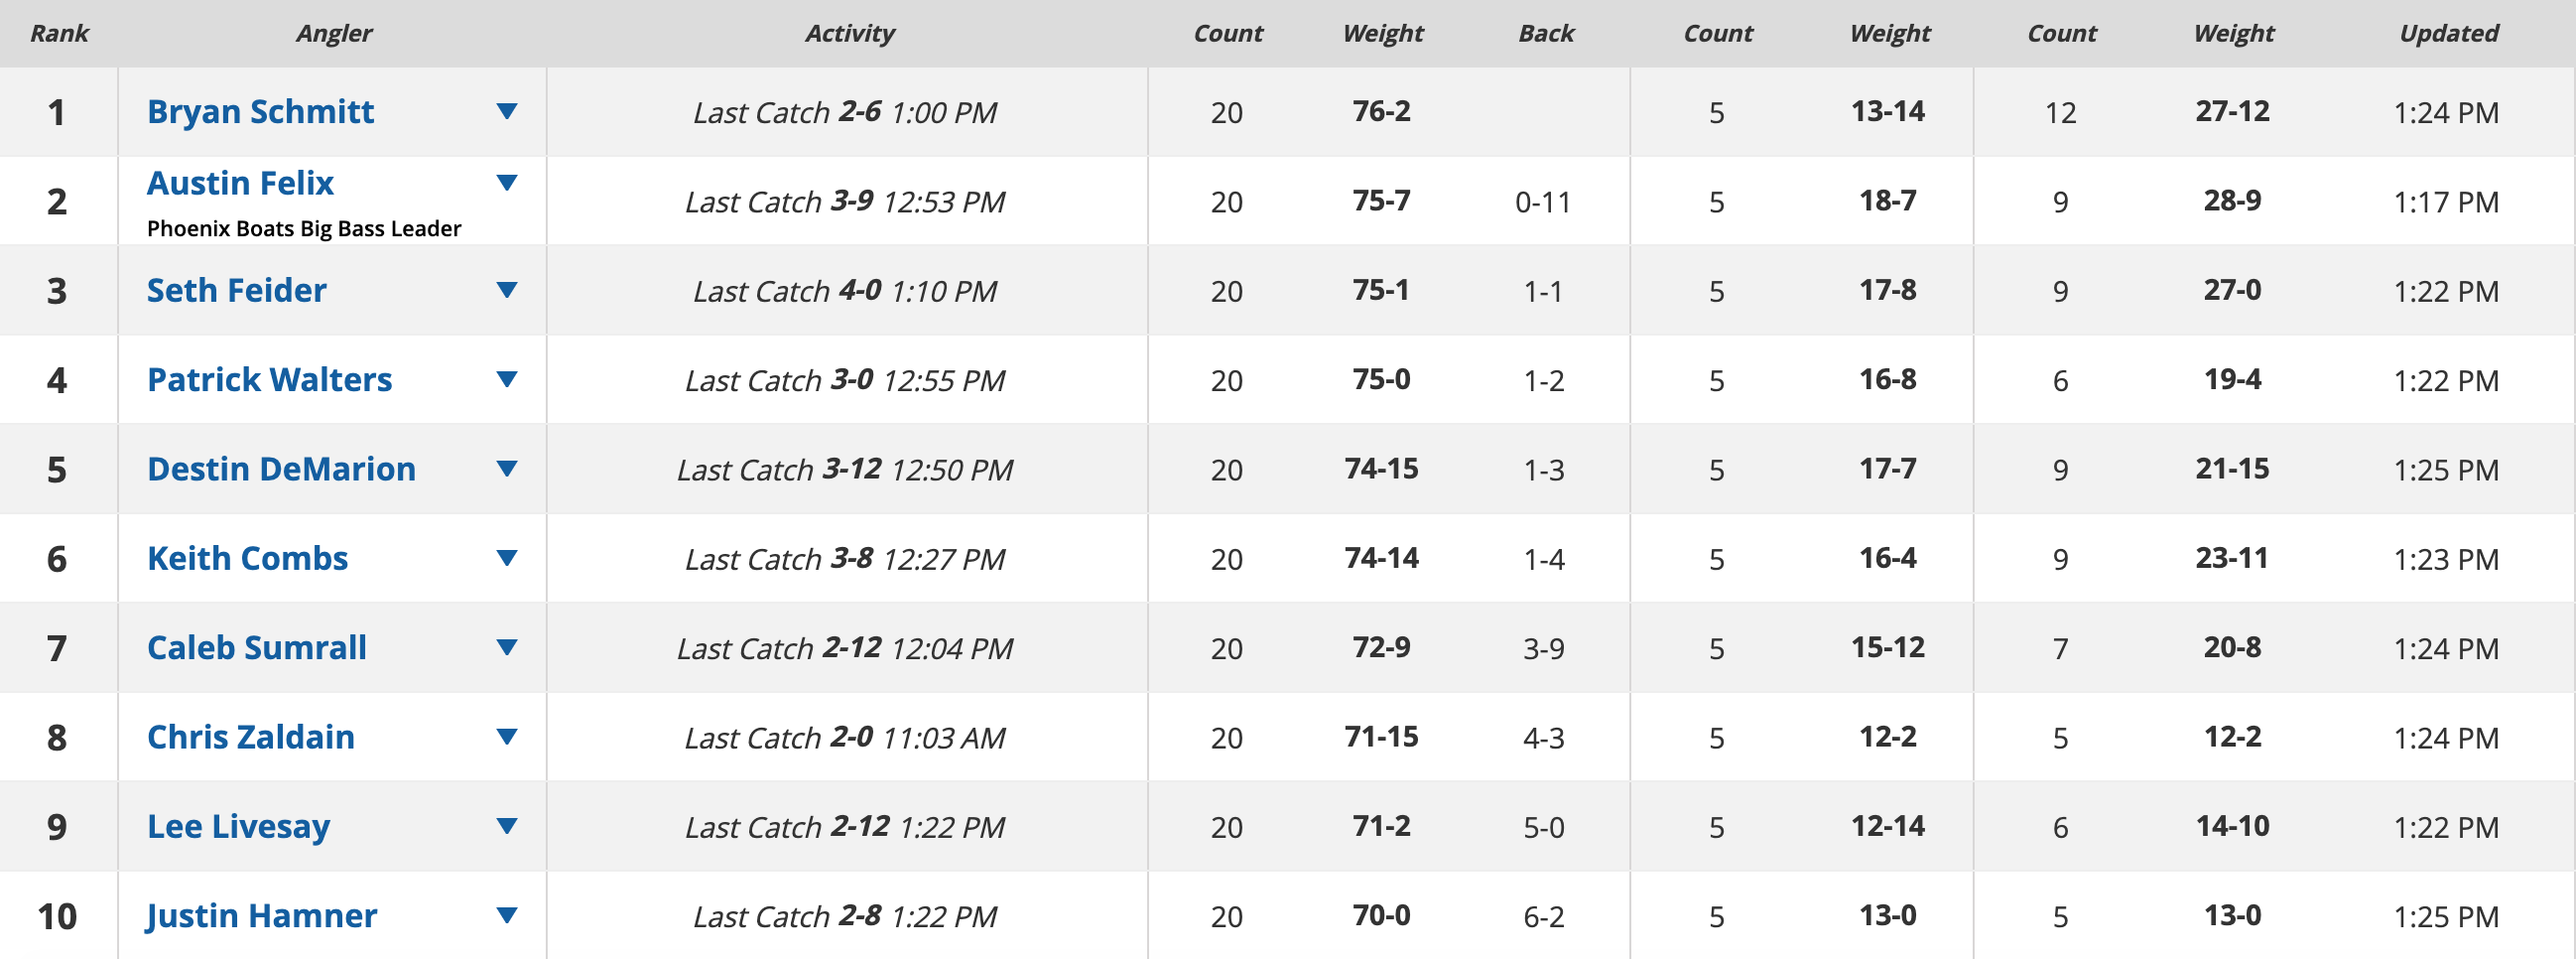Expand Justin Hamner's row arrow
The width and height of the screenshot is (2576, 959).
(x=507, y=915)
